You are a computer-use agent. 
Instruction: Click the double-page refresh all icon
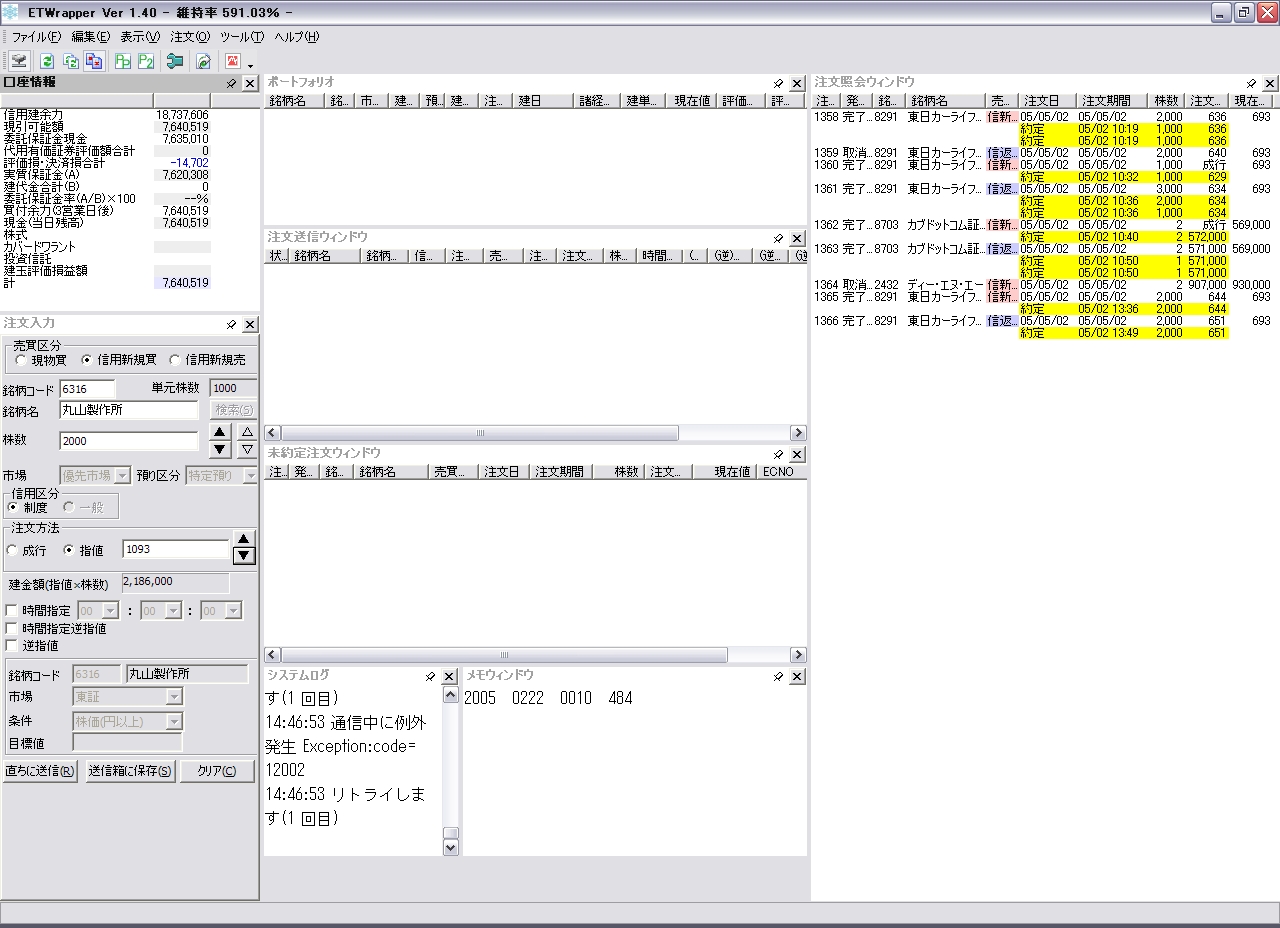[71, 61]
